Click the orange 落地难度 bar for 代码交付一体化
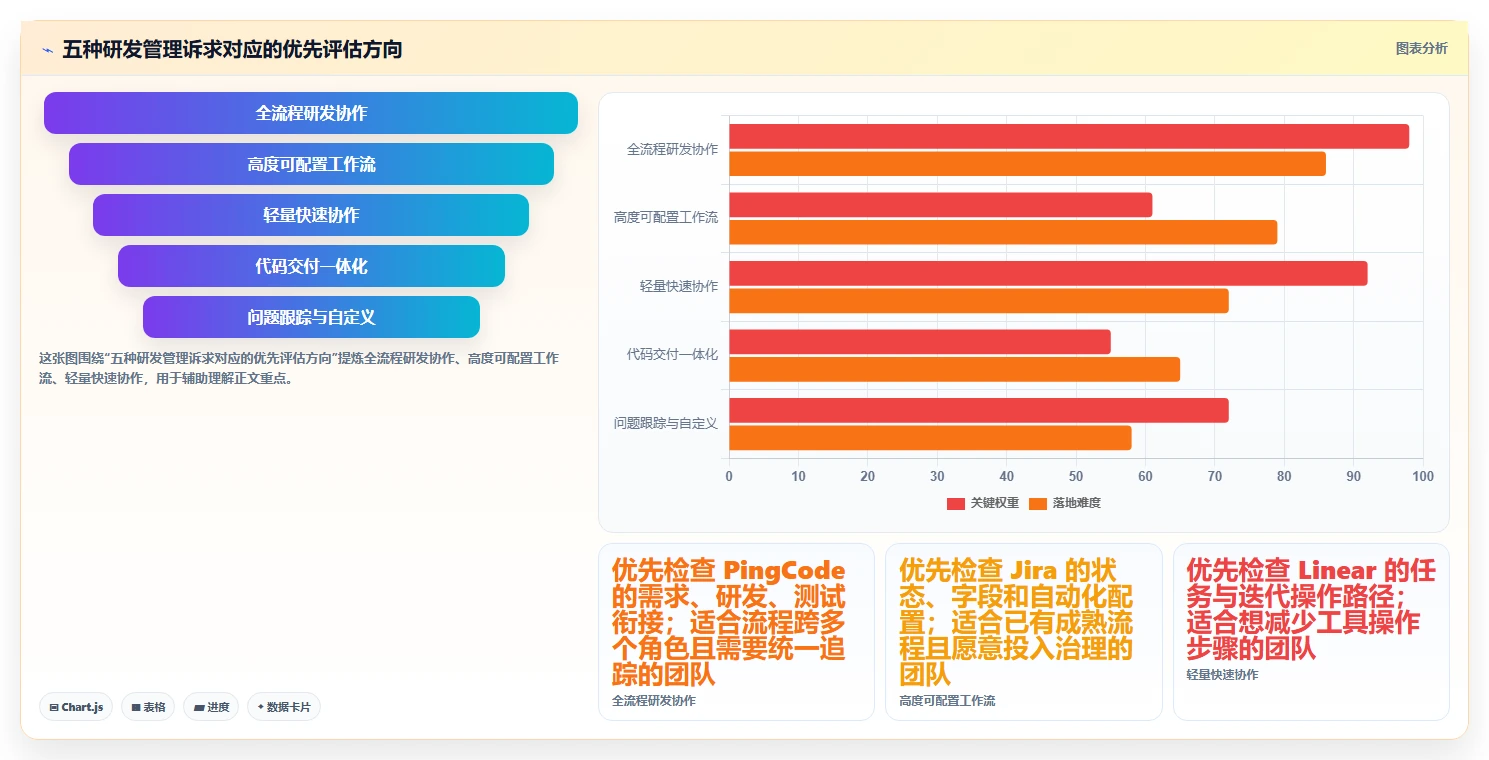Image resolution: width=1489 pixels, height=760 pixels. coord(954,369)
